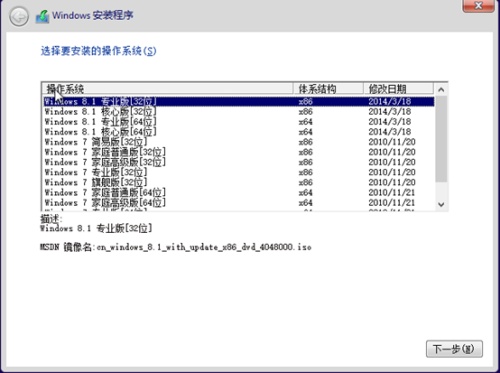Select Windows 7 家庭高级版[32位] row
Image resolution: width=500 pixels, height=373 pixels.
click(239, 162)
